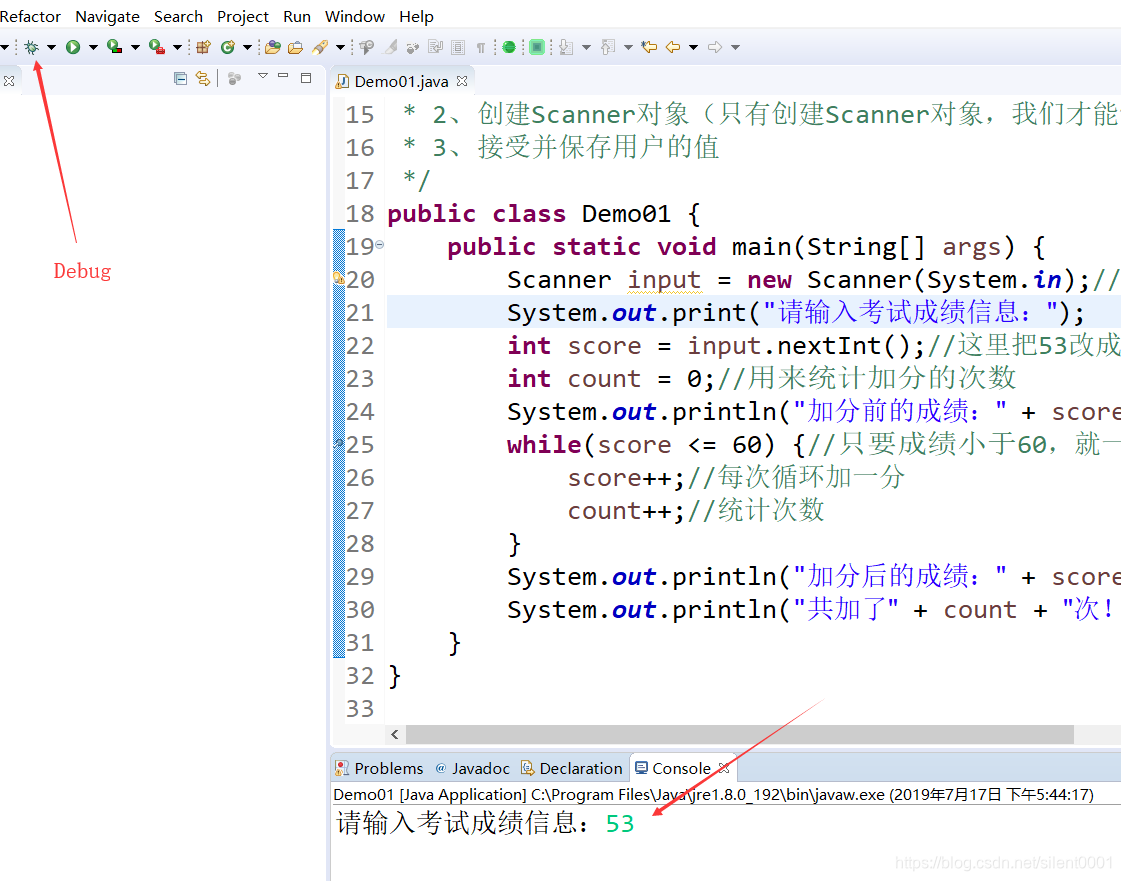
Task: Click the editor horizontal scrollbar left arrow
Action: (395, 734)
